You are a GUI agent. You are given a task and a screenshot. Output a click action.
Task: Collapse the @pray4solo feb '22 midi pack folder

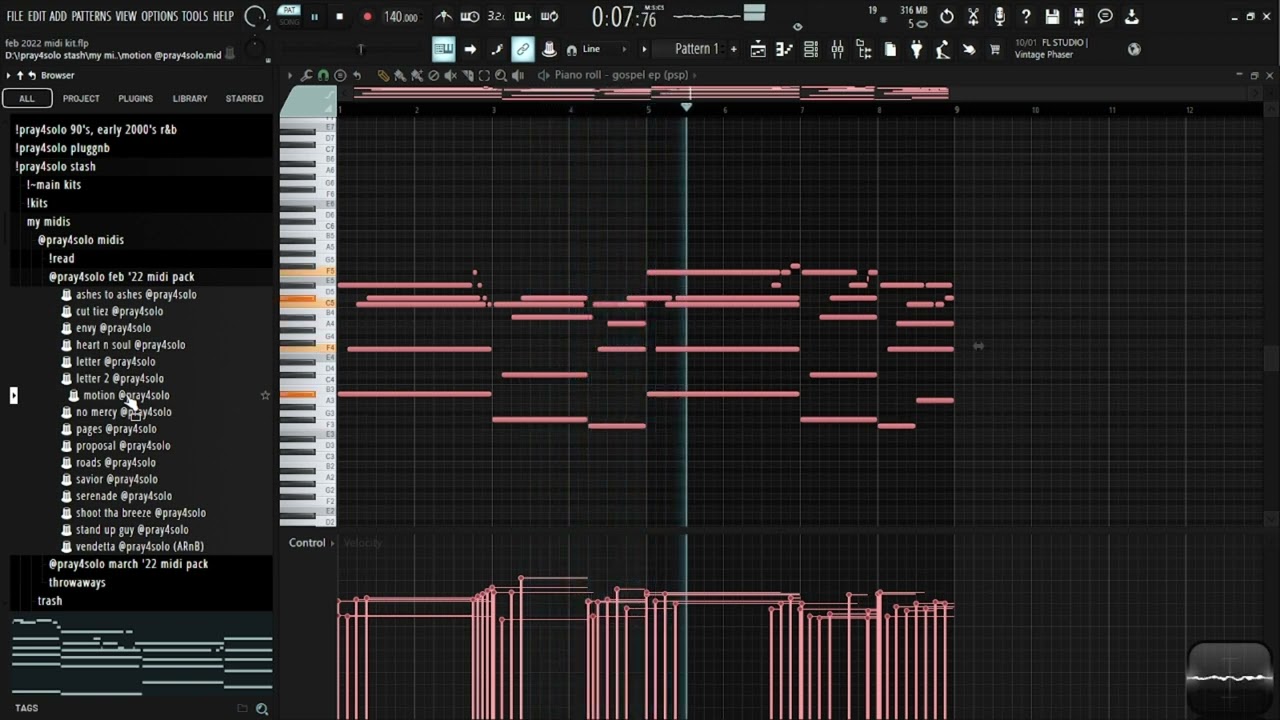tap(121, 277)
